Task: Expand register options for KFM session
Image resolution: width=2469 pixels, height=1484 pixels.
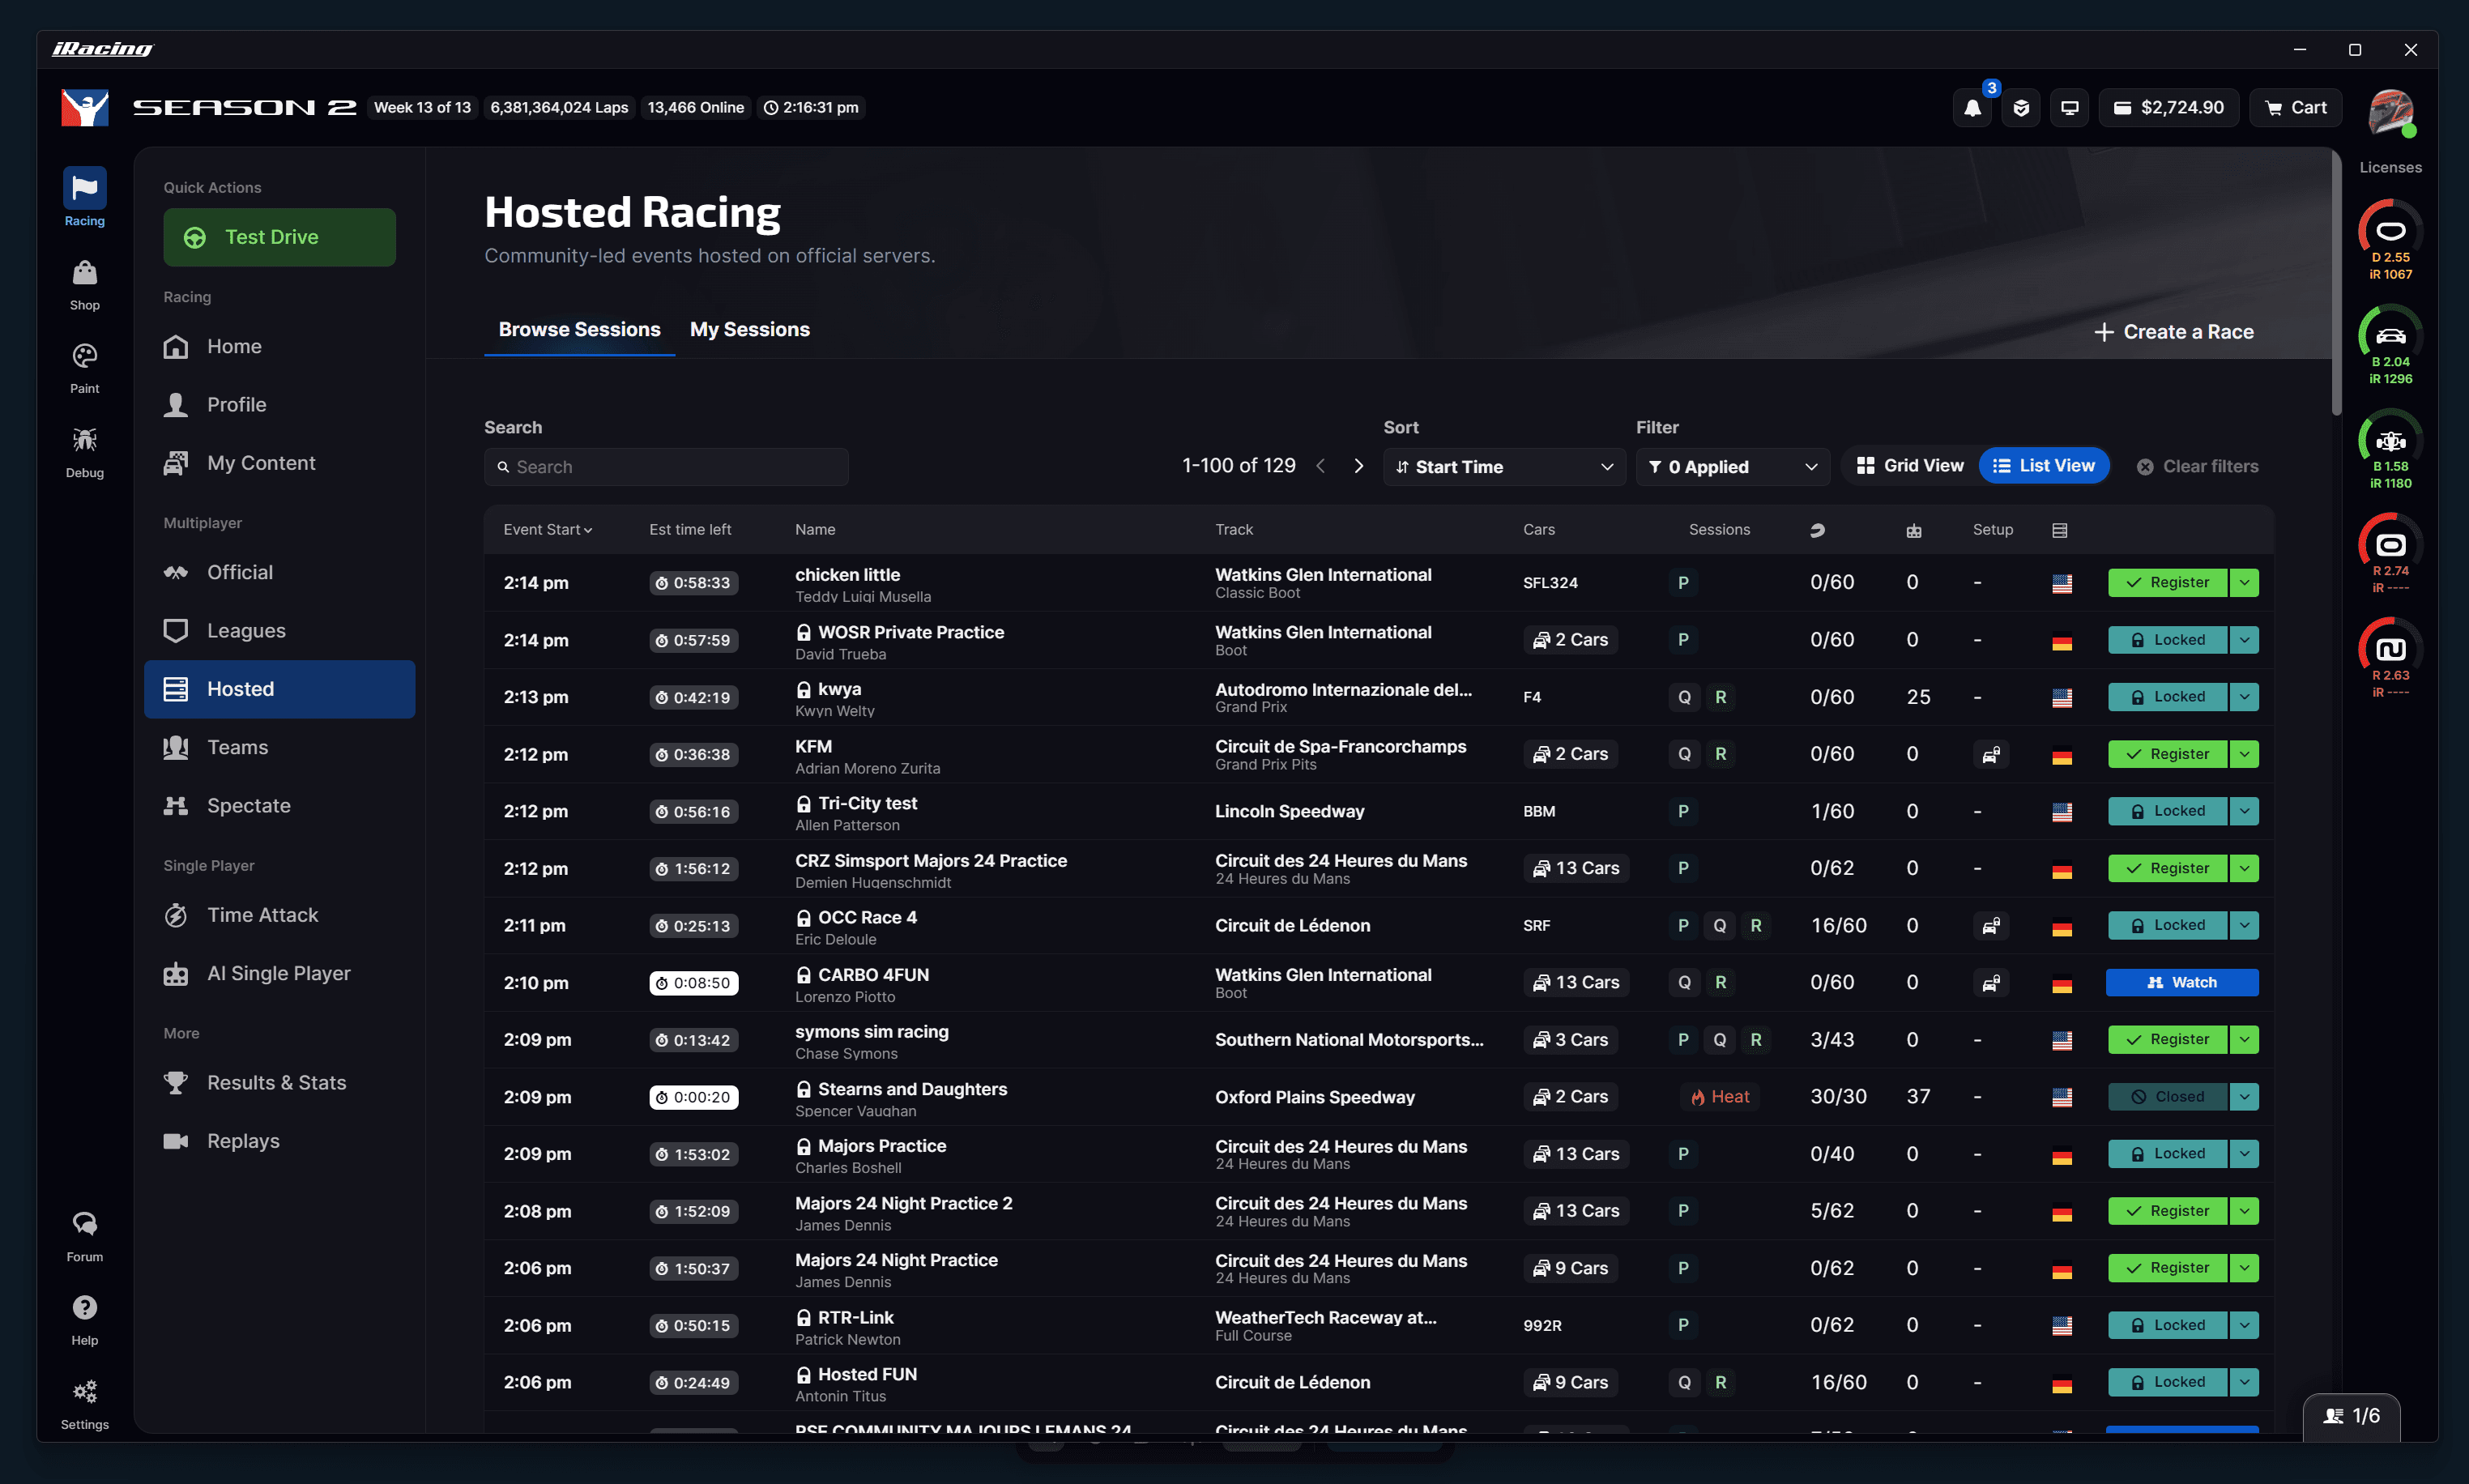Action: tap(2245, 755)
